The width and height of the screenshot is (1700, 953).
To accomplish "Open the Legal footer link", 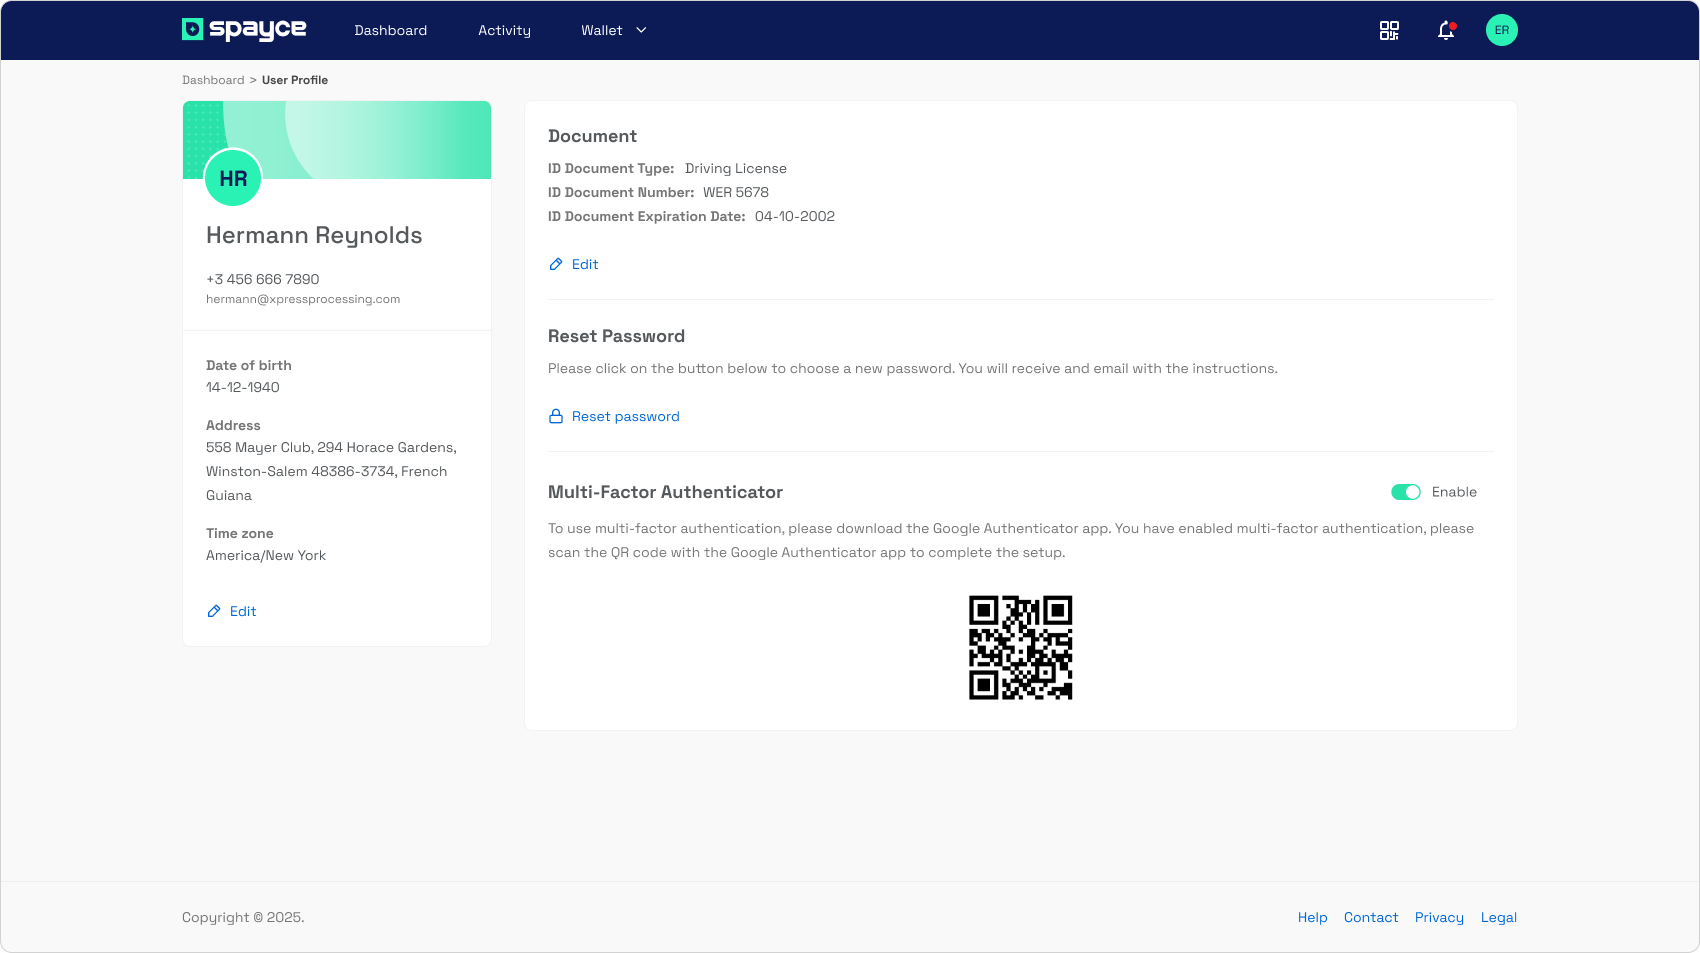I will click(x=1498, y=917).
